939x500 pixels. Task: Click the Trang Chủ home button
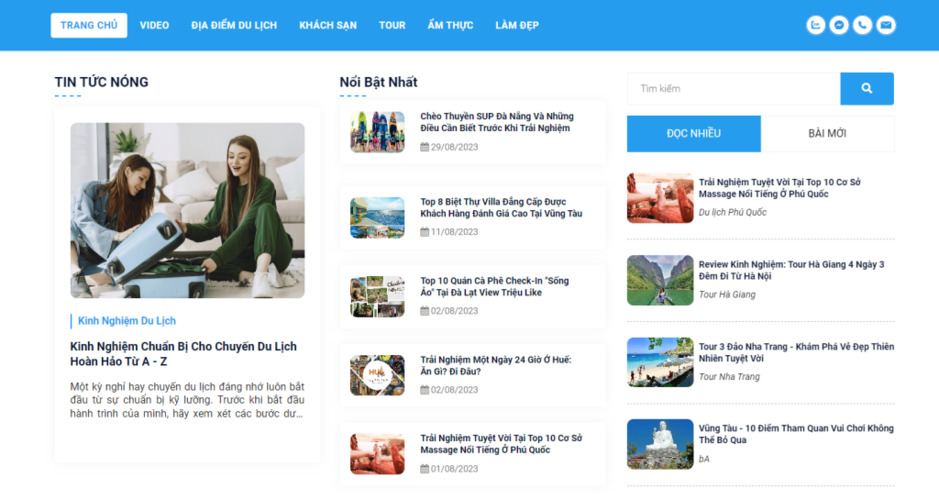[89, 26]
